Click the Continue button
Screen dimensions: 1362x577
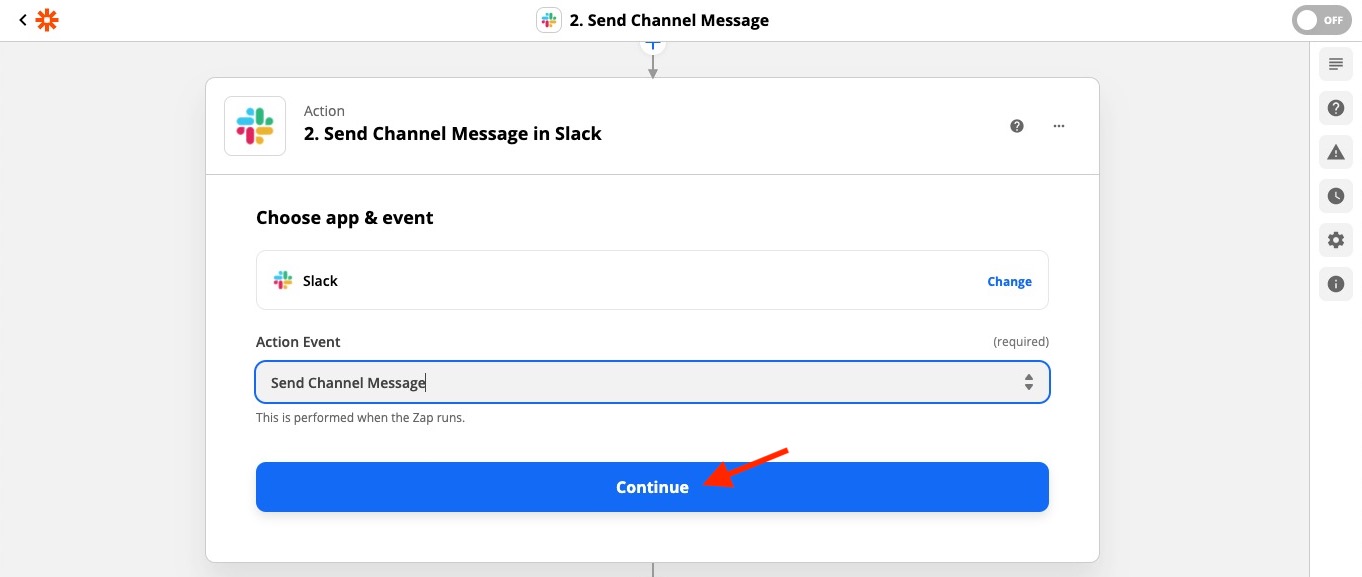(652, 487)
